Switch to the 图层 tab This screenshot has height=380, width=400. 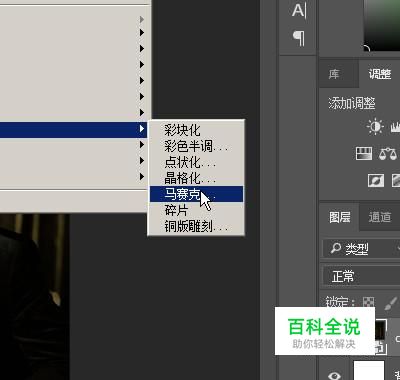340,217
